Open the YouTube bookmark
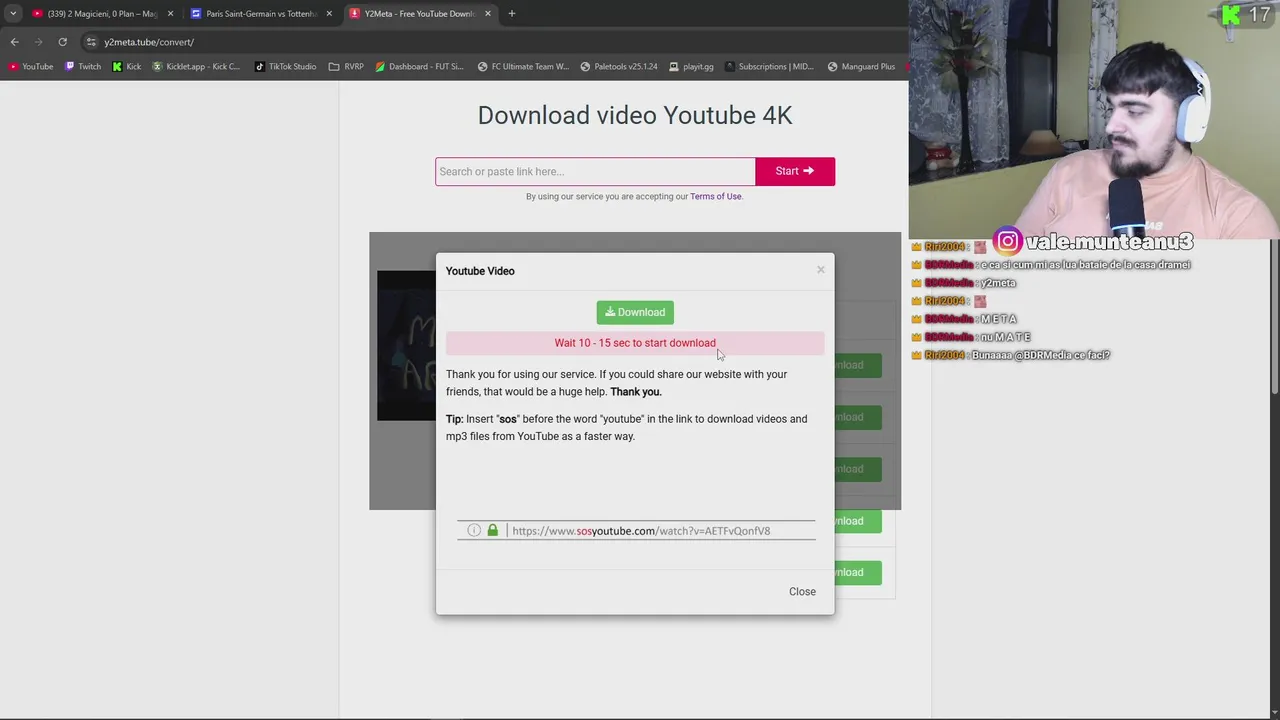This screenshot has width=1280, height=720. click(30, 67)
